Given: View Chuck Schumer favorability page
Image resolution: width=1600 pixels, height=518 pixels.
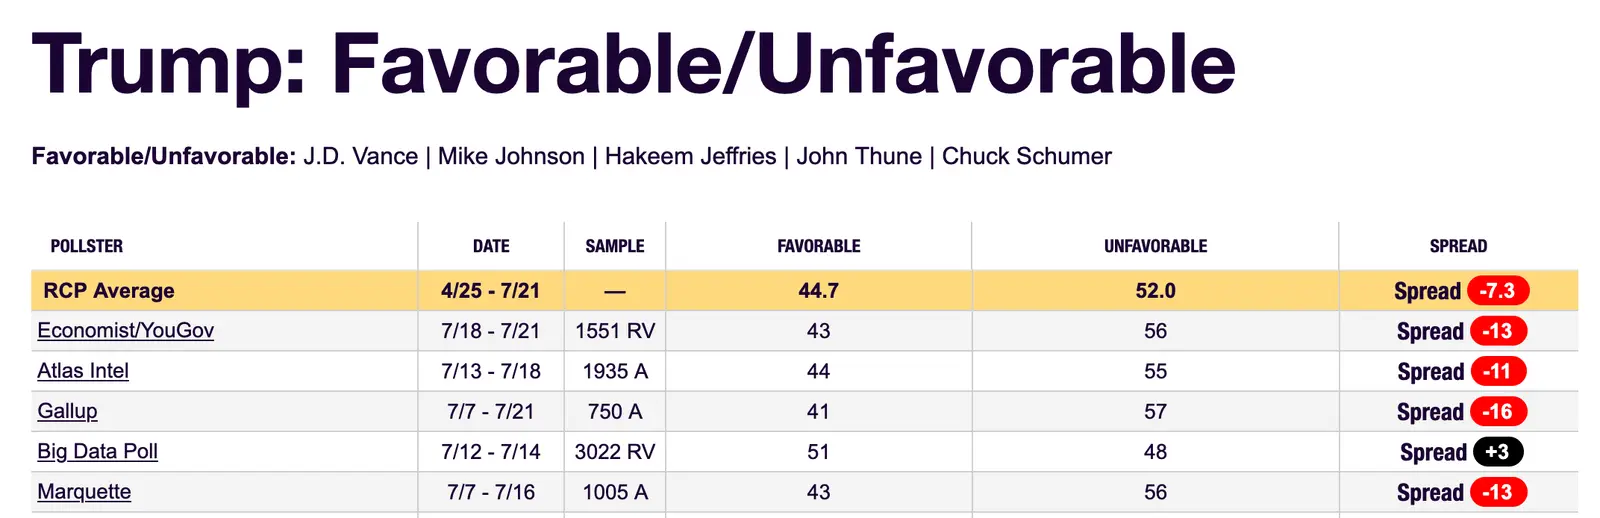Looking at the screenshot, I should coord(1026,157).
